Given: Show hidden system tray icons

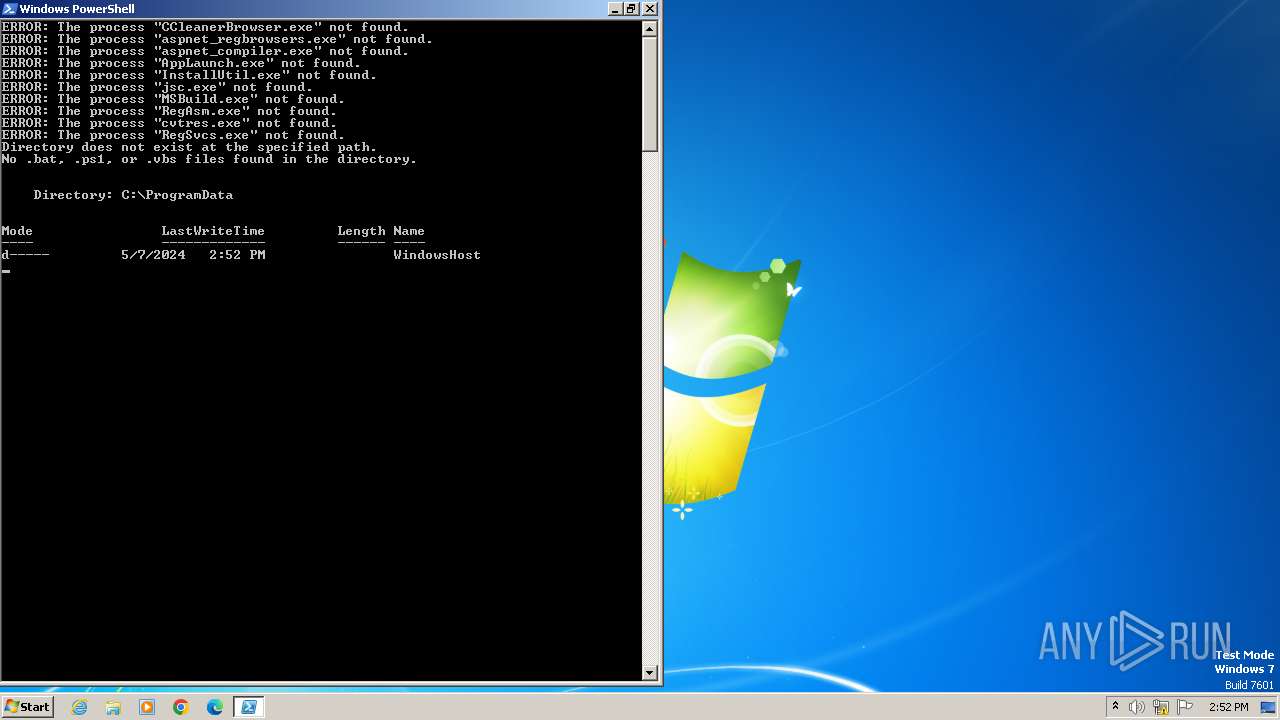Looking at the screenshot, I should point(1115,707).
